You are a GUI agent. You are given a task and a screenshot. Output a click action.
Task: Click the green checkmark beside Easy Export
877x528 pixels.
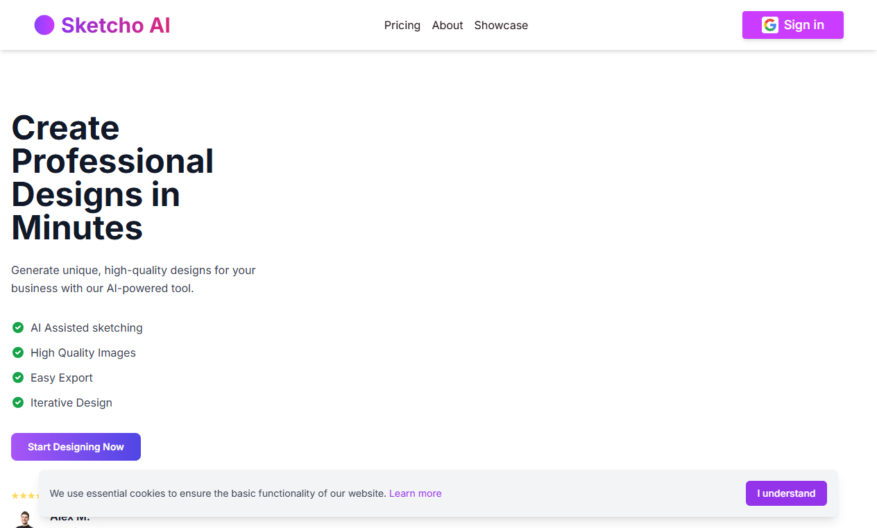click(x=18, y=378)
